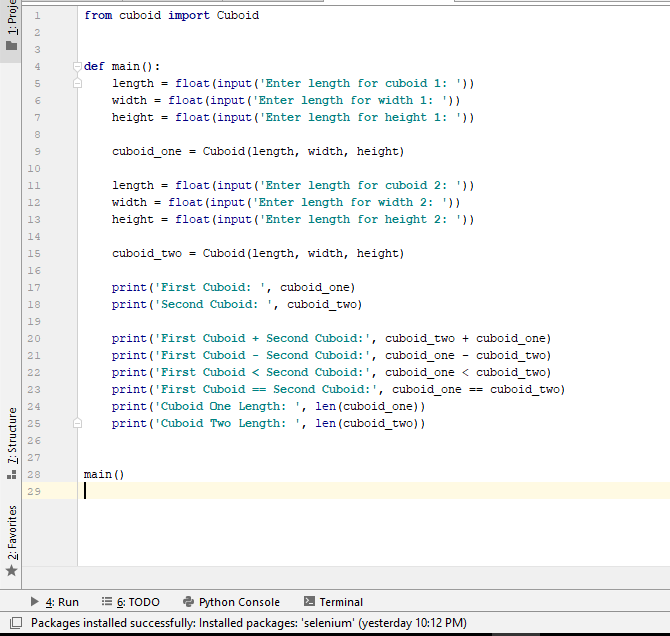The width and height of the screenshot is (670, 636).
Task: Click the Run play triangle icon
Action: click(35, 602)
